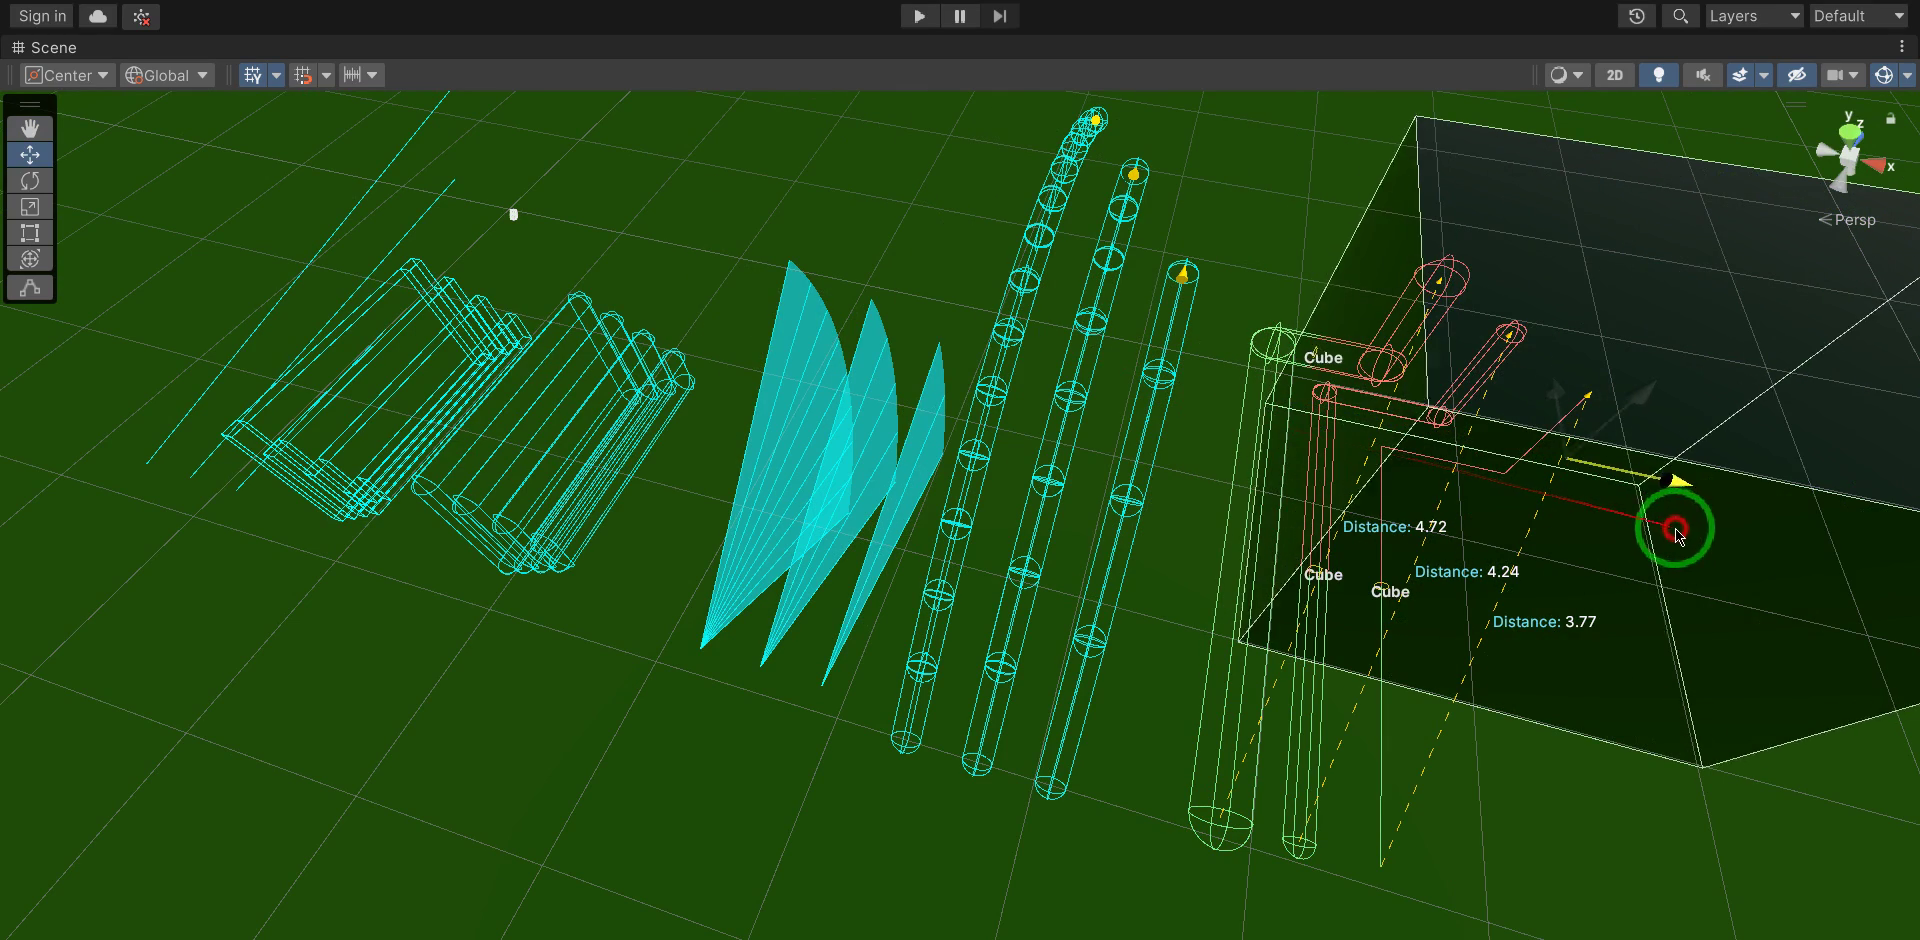Step one frame forward
This screenshot has height=940, width=1920.
(999, 16)
